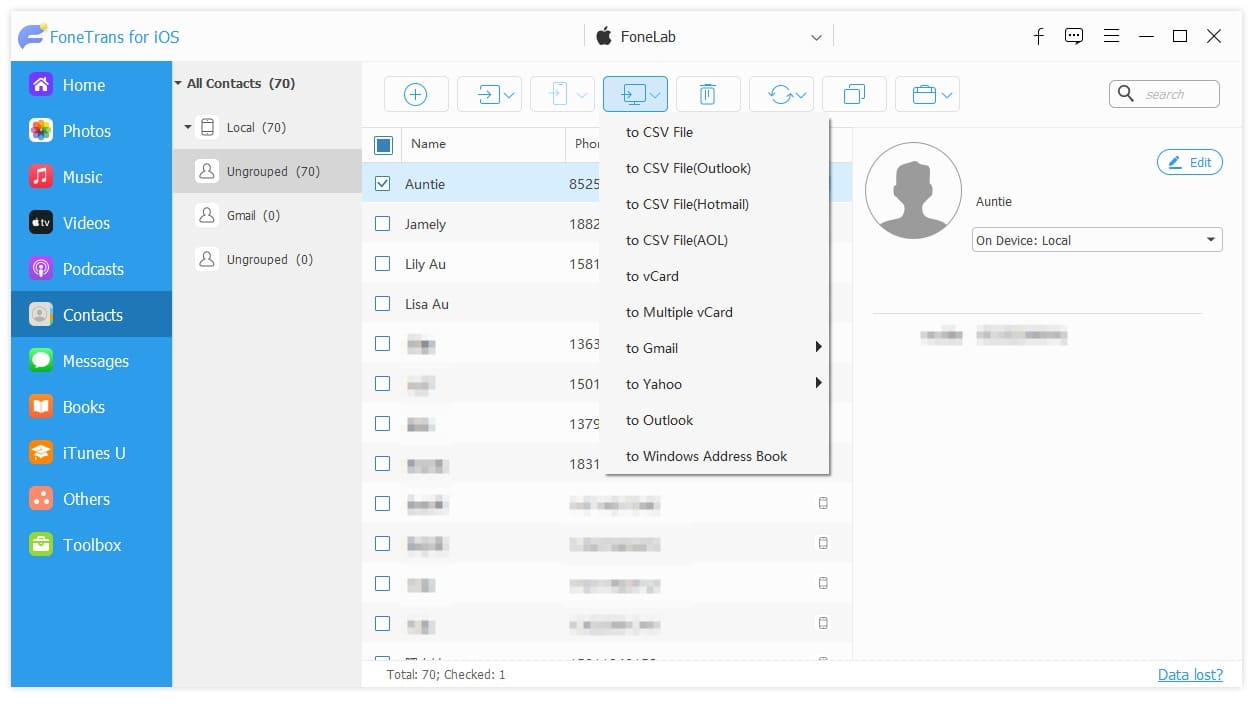Click the feedback chat bubble icon
This screenshot has width=1258, height=704.
click(1074, 36)
